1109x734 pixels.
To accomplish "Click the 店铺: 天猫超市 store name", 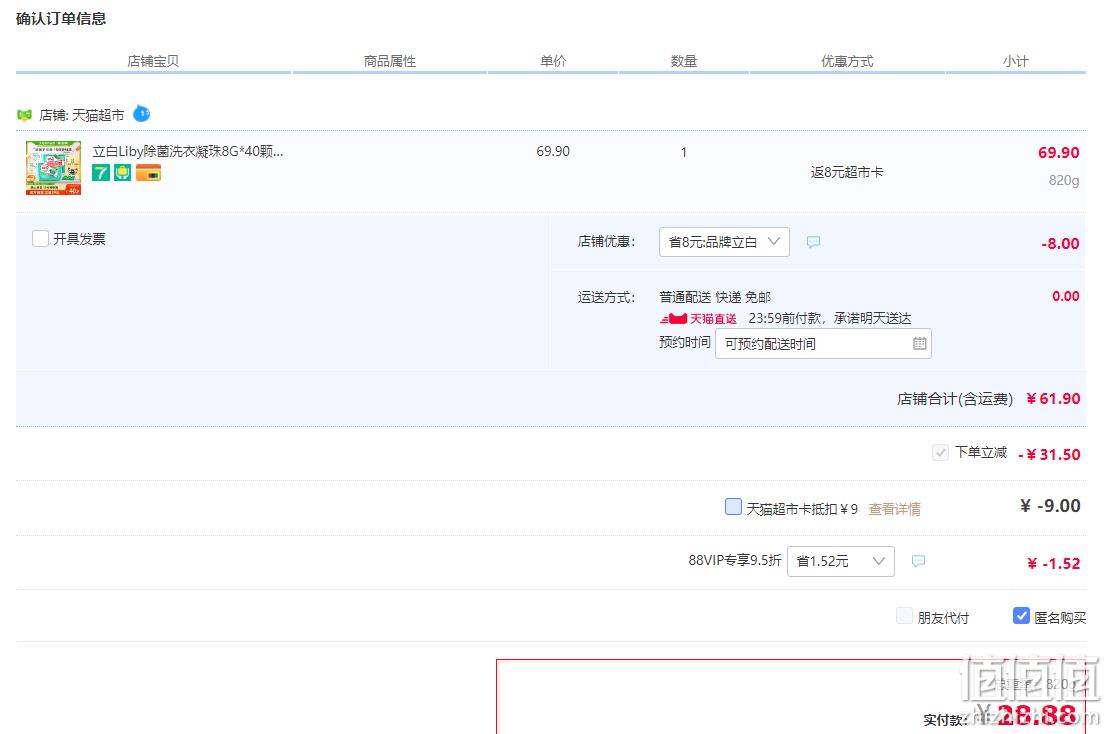I will [x=81, y=115].
